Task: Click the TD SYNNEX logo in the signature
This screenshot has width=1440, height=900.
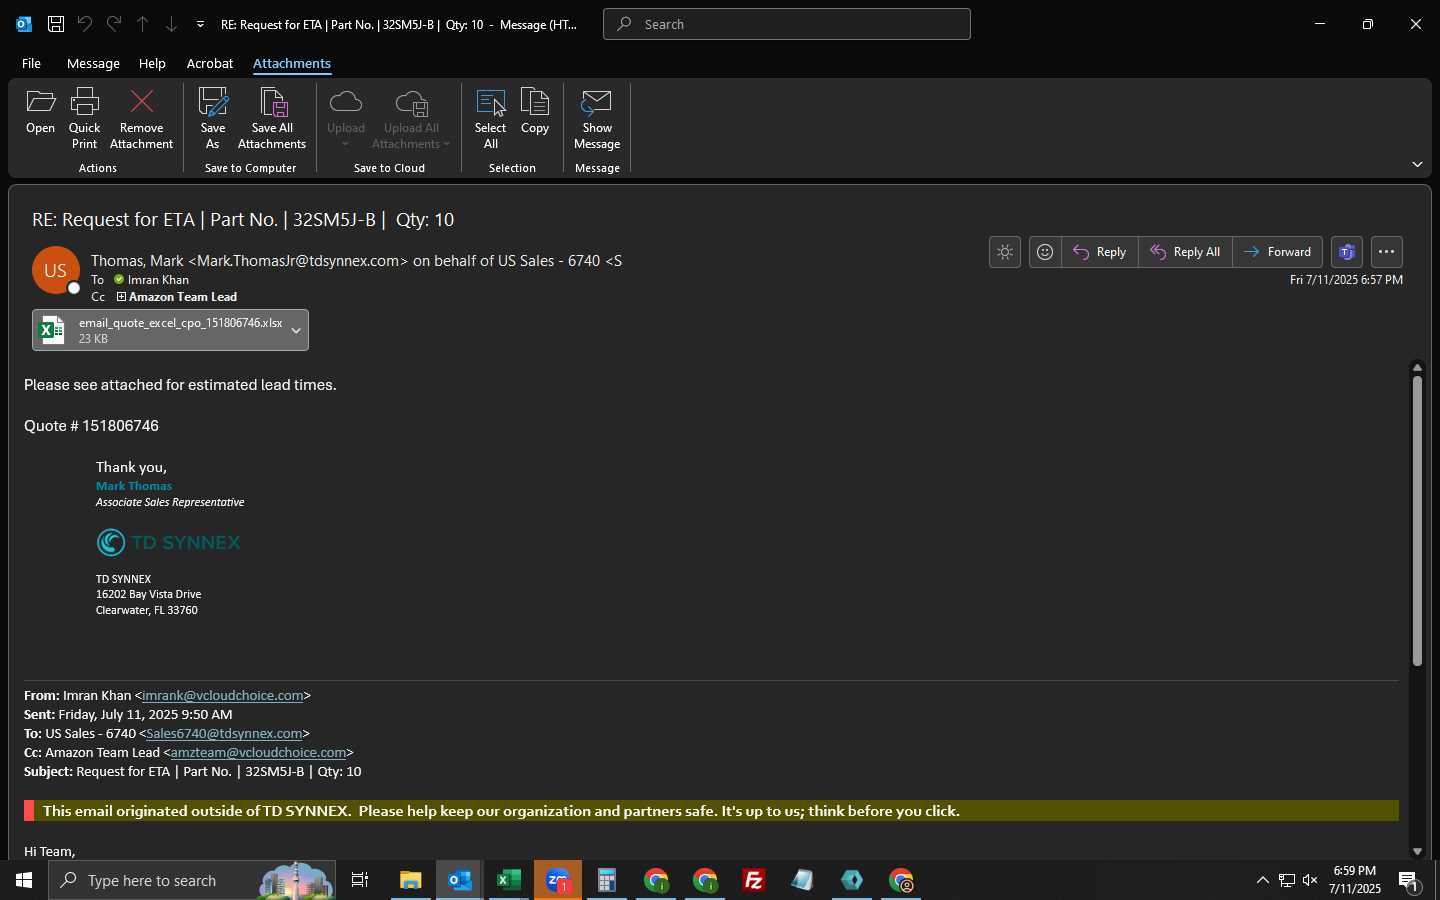Action: (x=168, y=542)
